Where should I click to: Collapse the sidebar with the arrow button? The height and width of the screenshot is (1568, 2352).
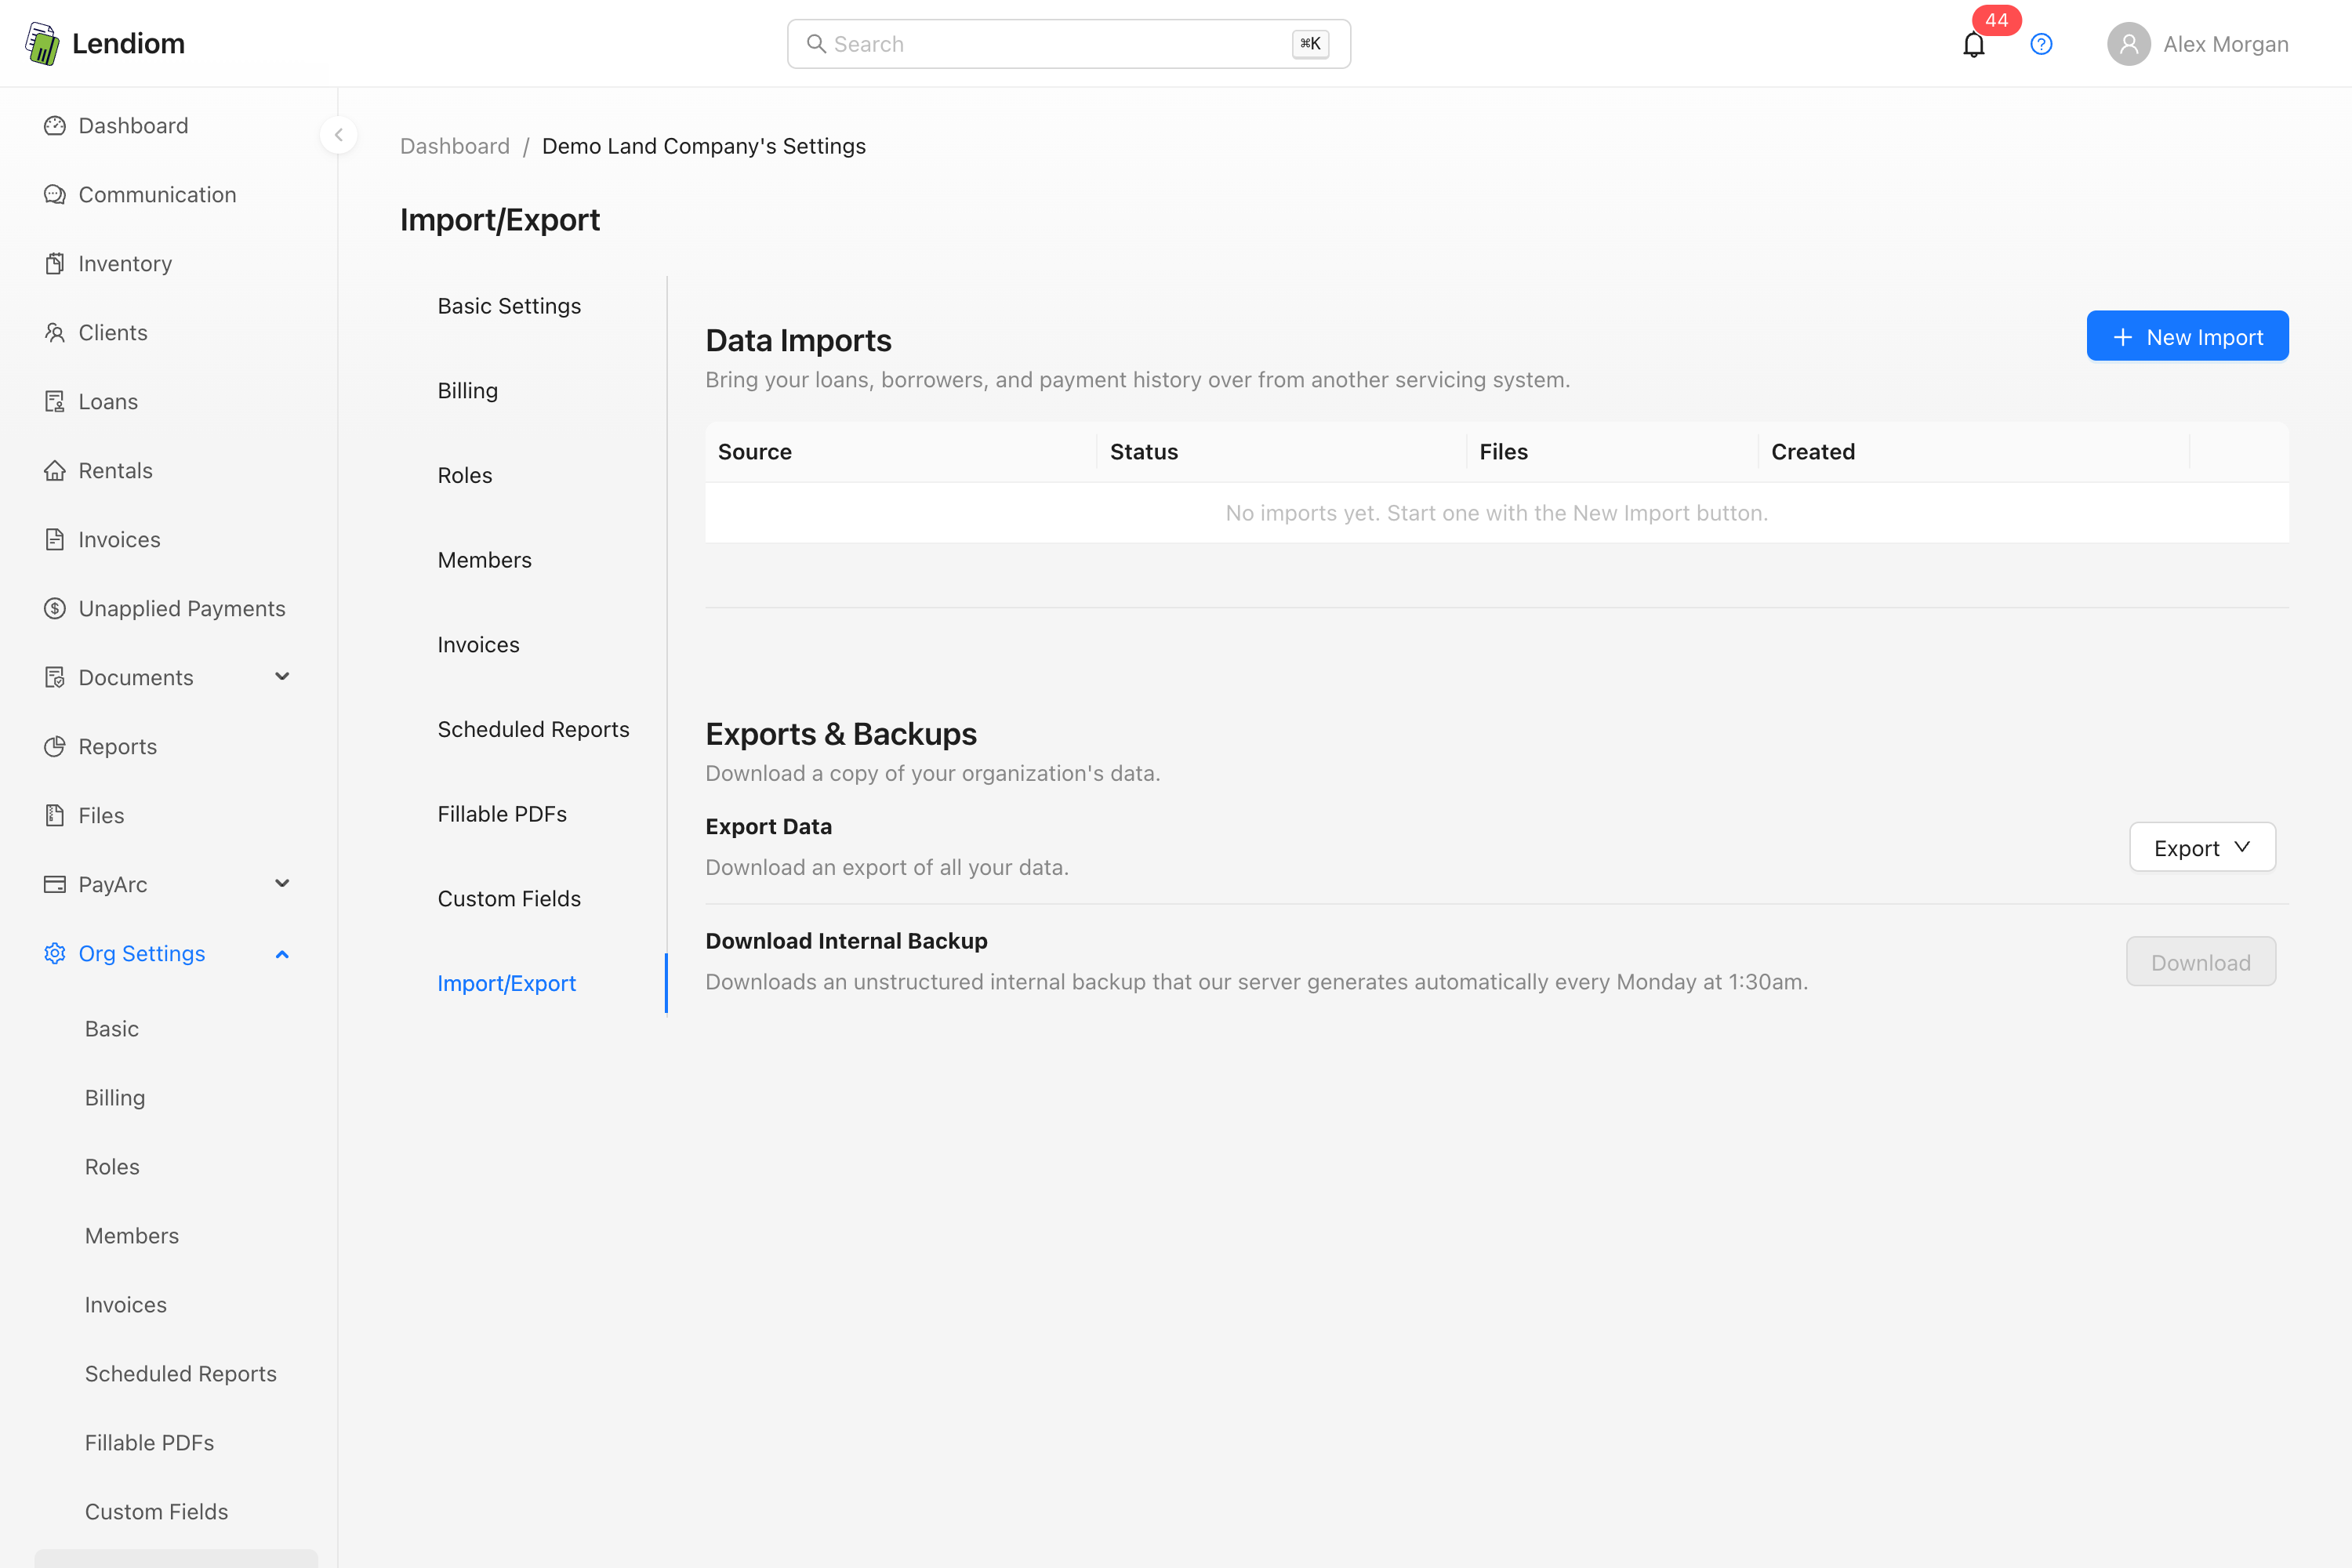(339, 135)
